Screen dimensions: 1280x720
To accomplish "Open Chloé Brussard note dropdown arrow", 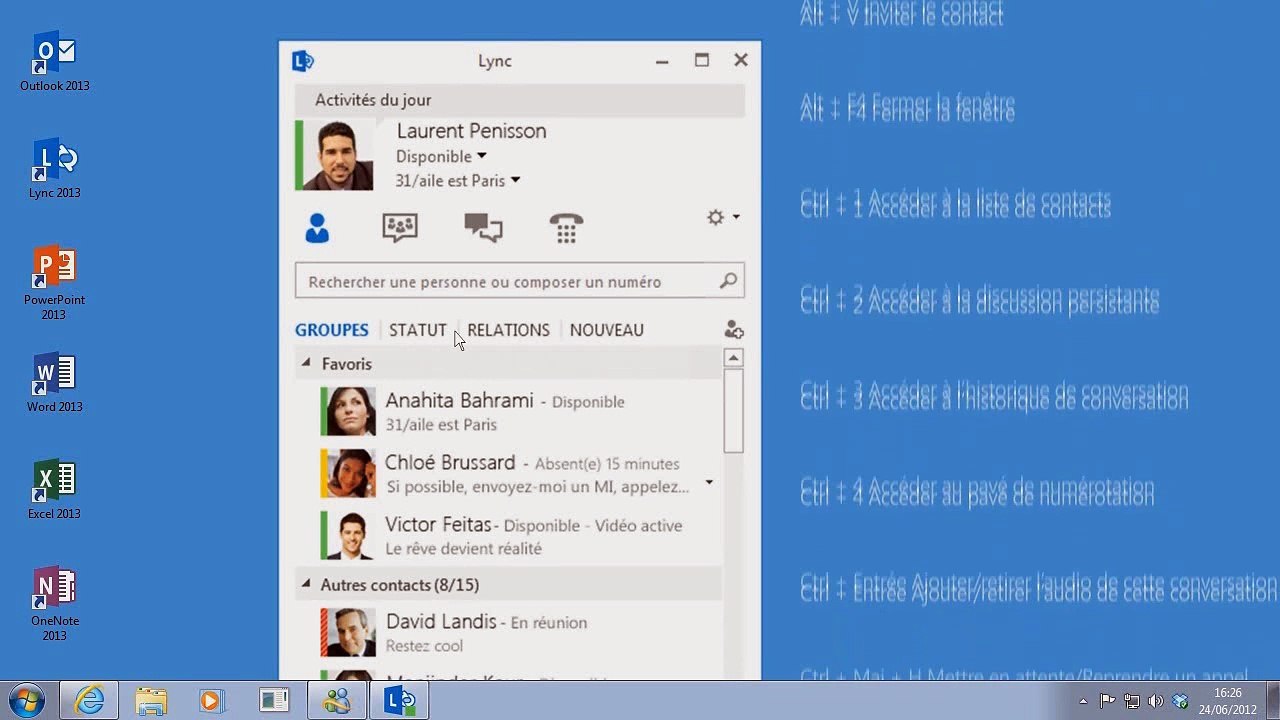I will click(709, 482).
